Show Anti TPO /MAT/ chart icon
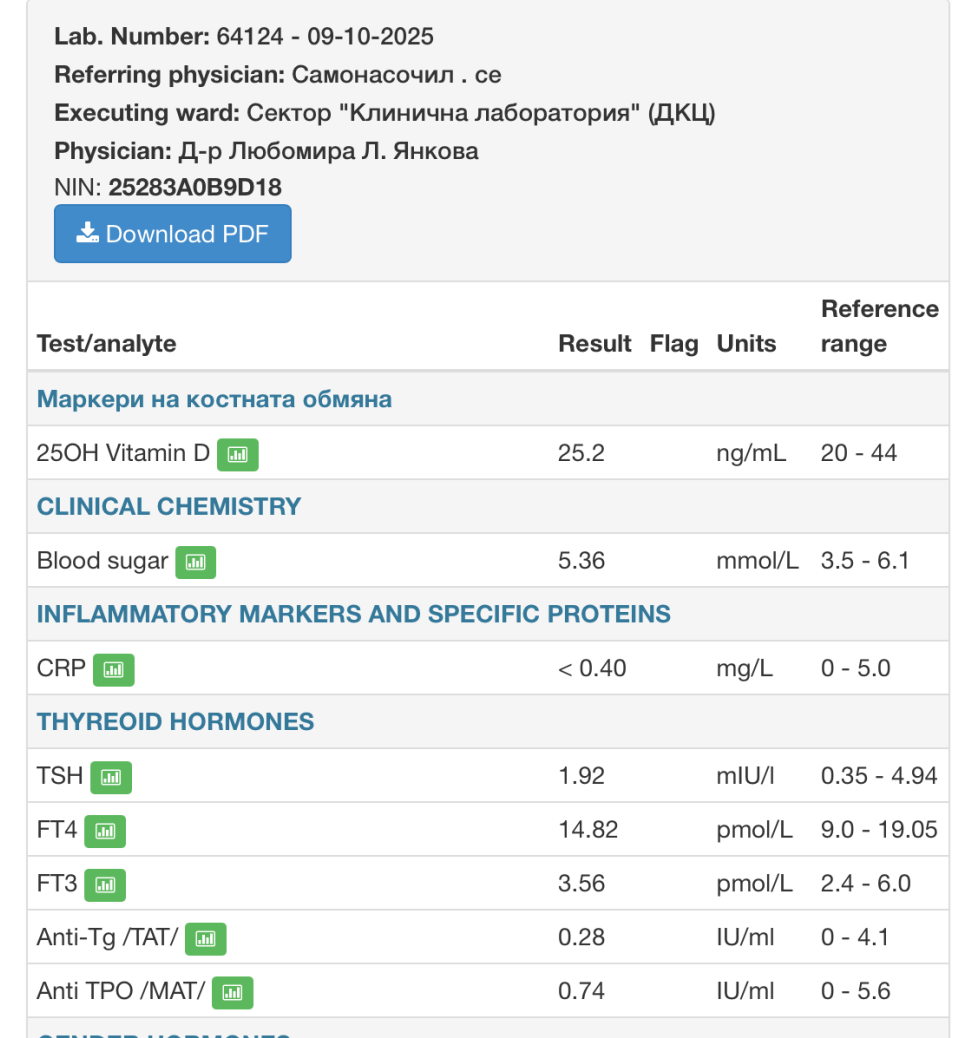 point(232,992)
